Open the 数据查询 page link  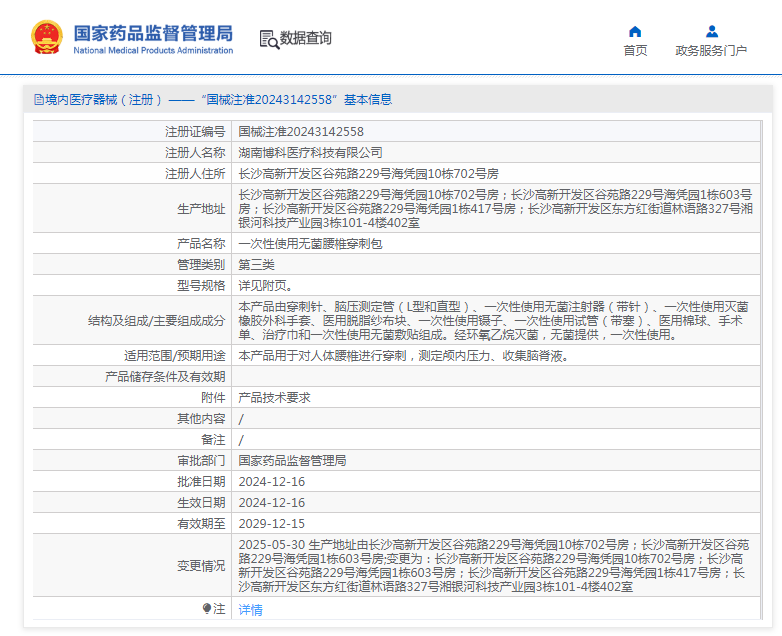pos(306,38)
